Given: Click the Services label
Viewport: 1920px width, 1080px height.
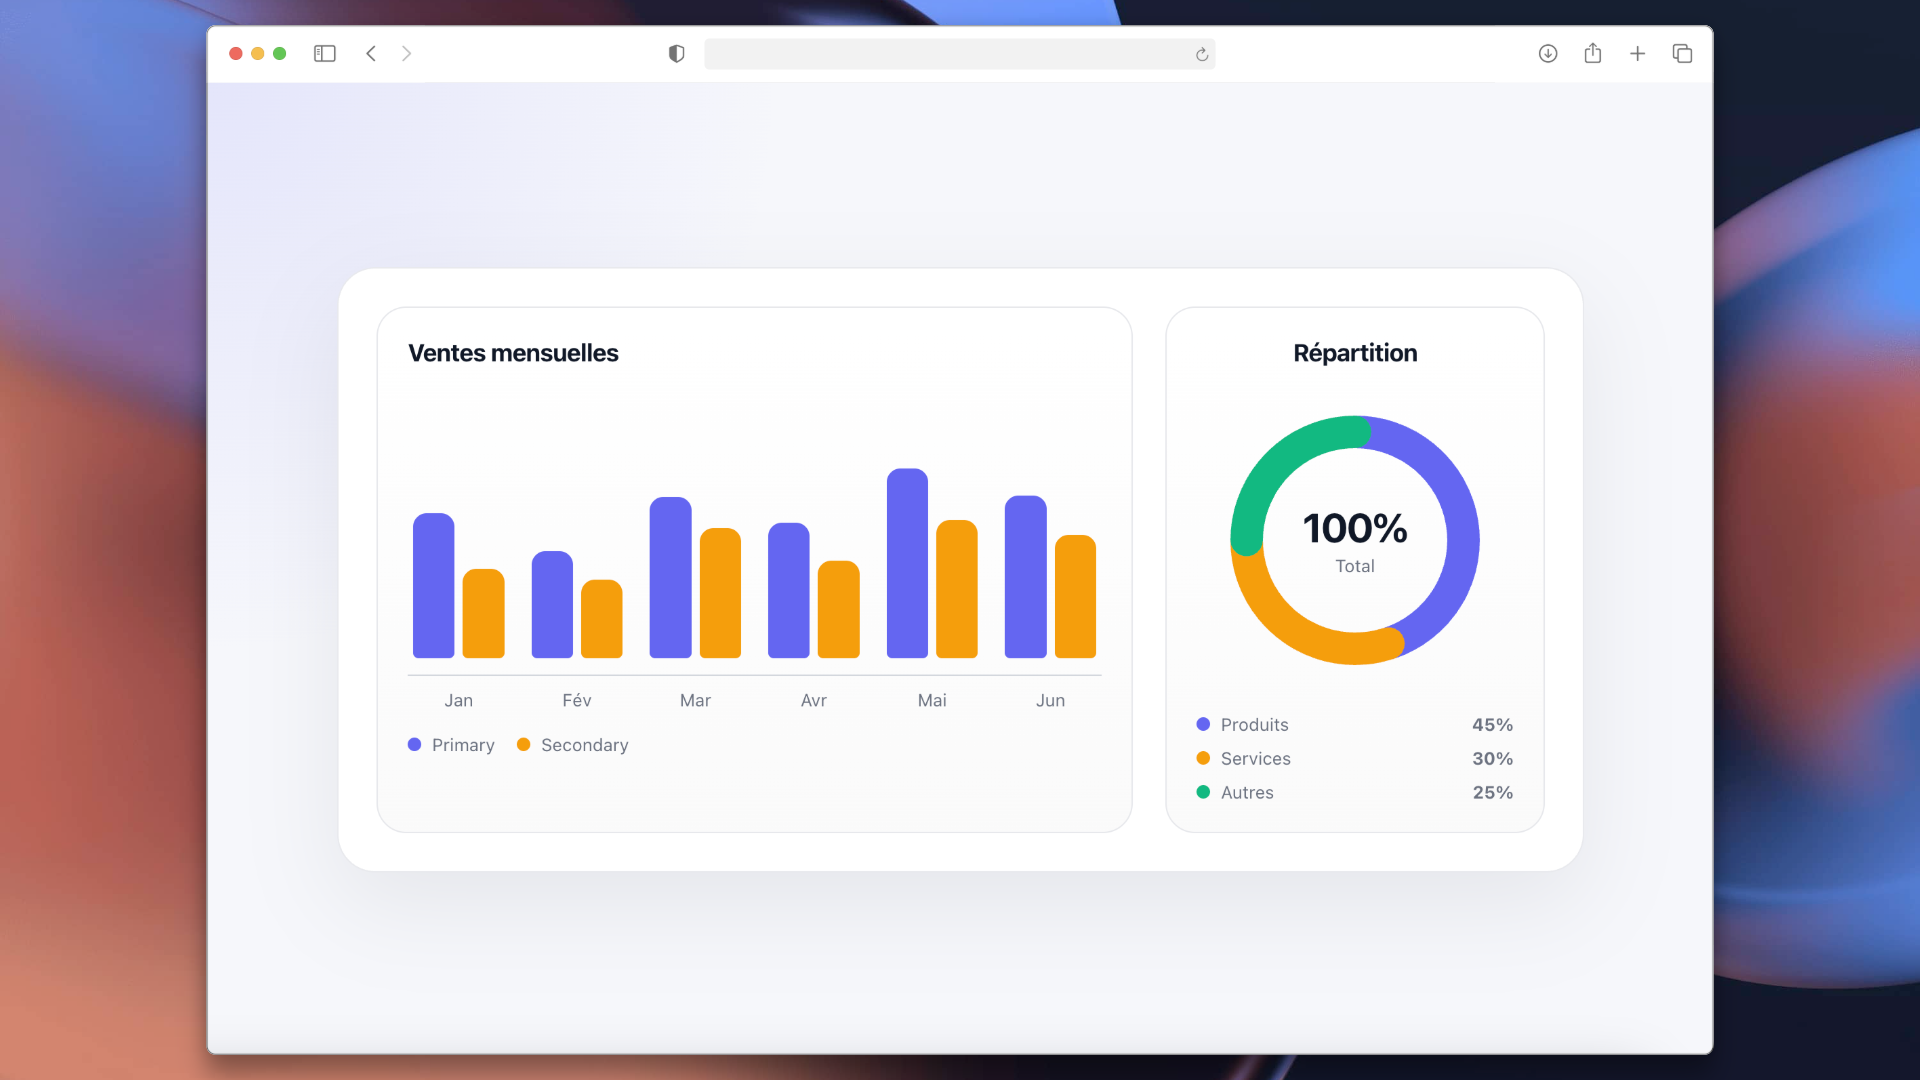Looking at the screenshot, I should click(1256, 759).
